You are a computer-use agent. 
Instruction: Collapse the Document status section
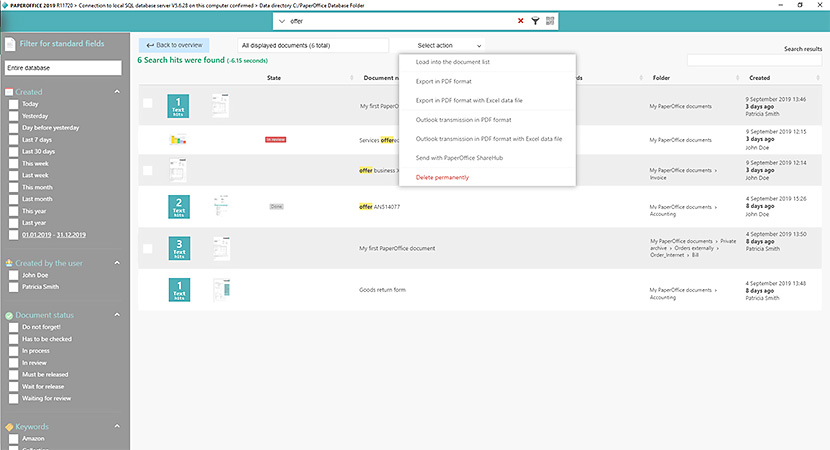117,314
